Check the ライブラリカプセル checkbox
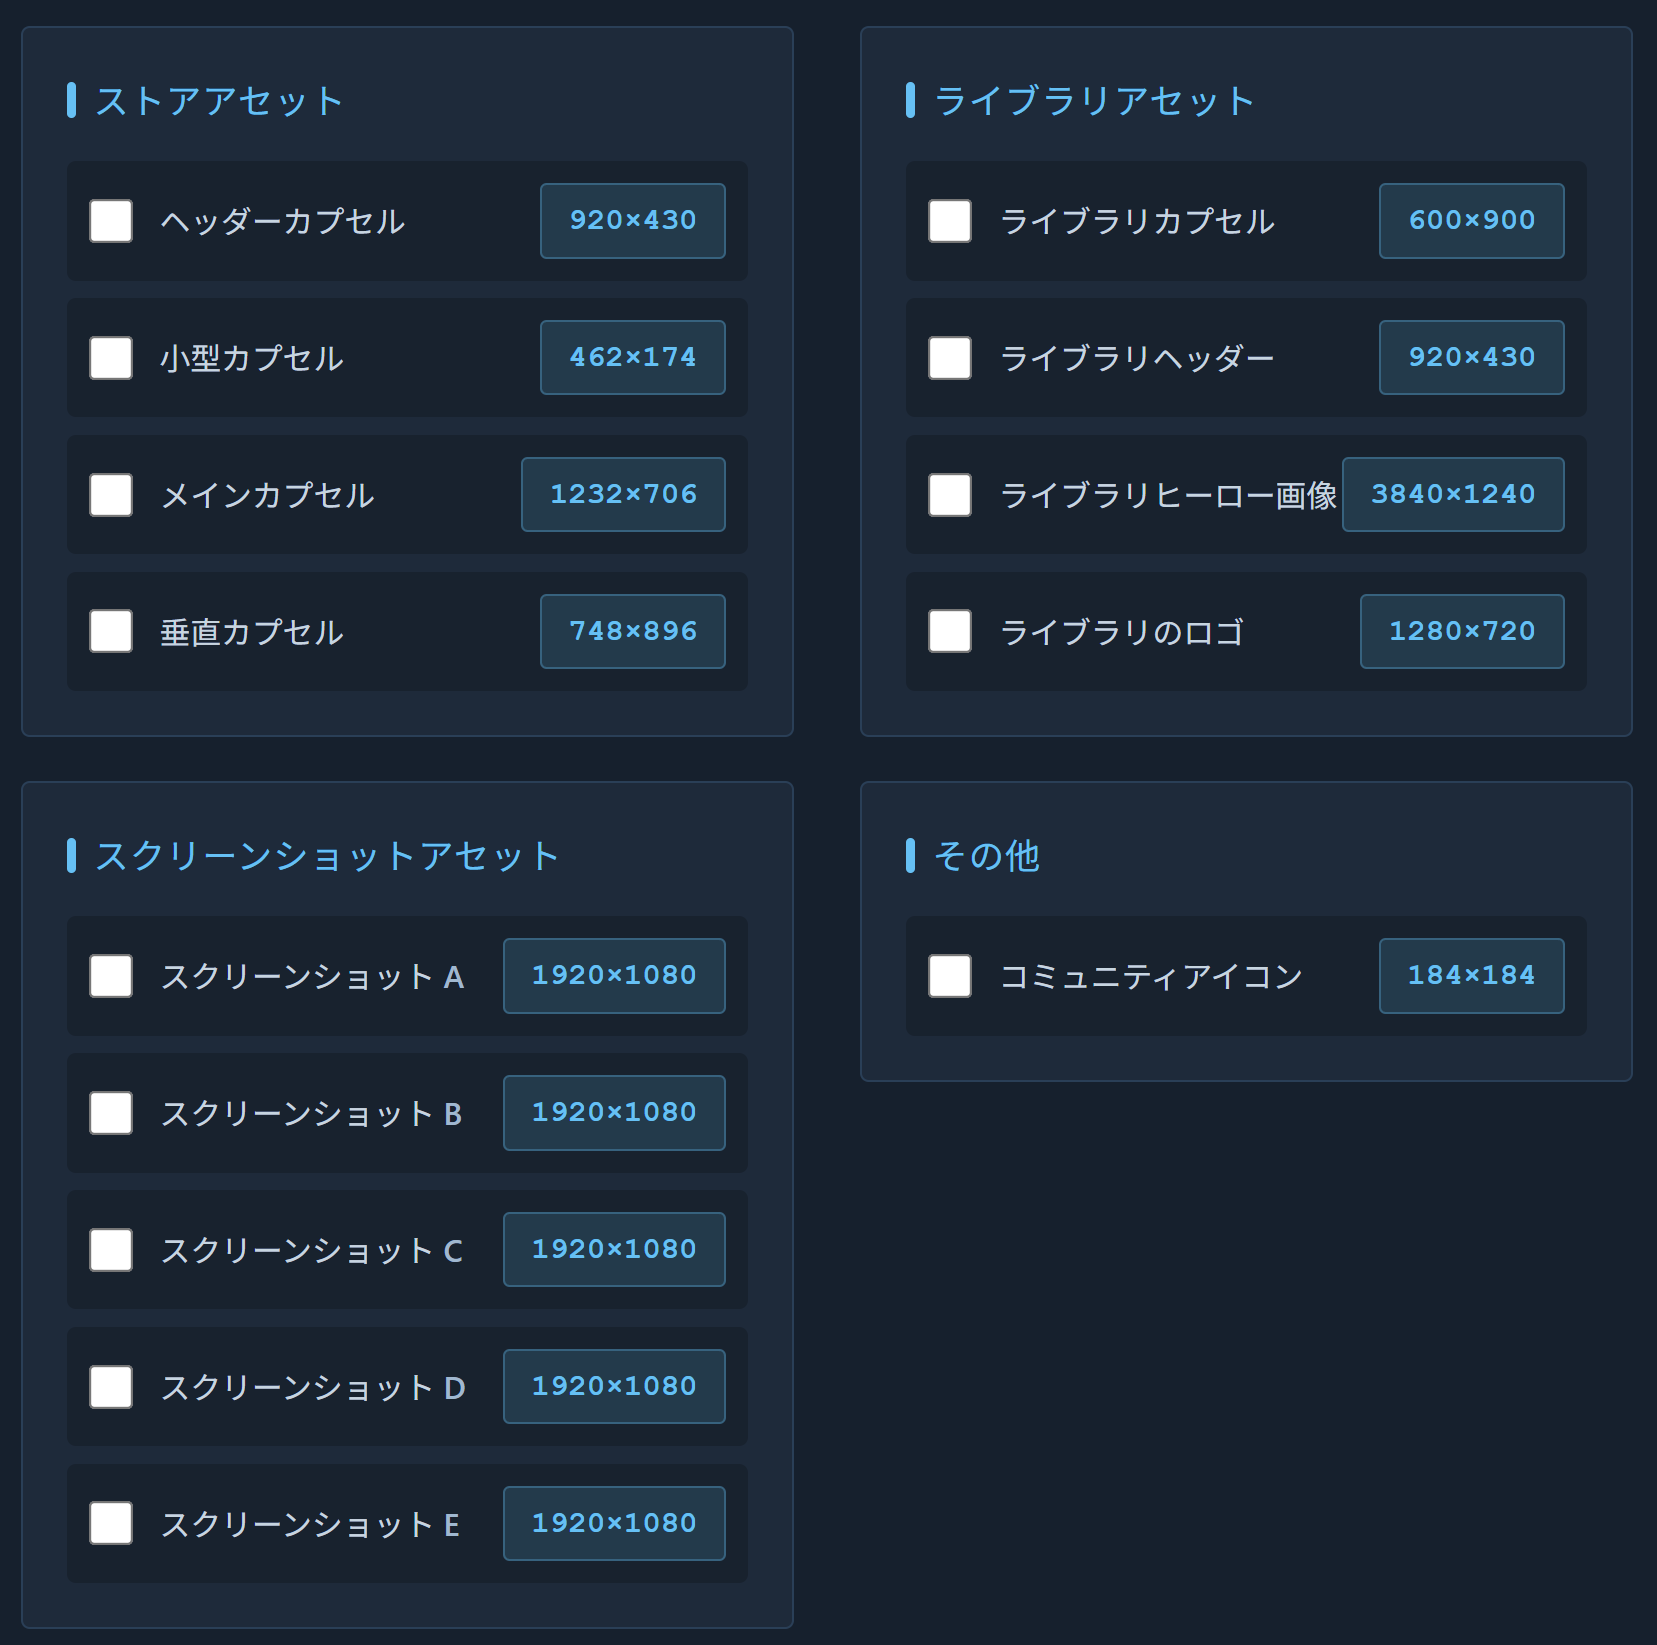 pos(950,221)
